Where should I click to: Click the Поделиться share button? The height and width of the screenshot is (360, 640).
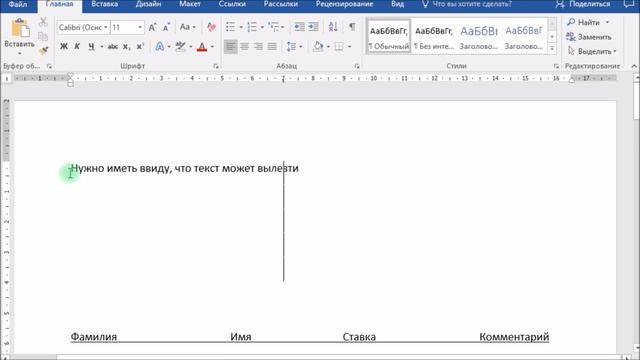click(583, 4)
